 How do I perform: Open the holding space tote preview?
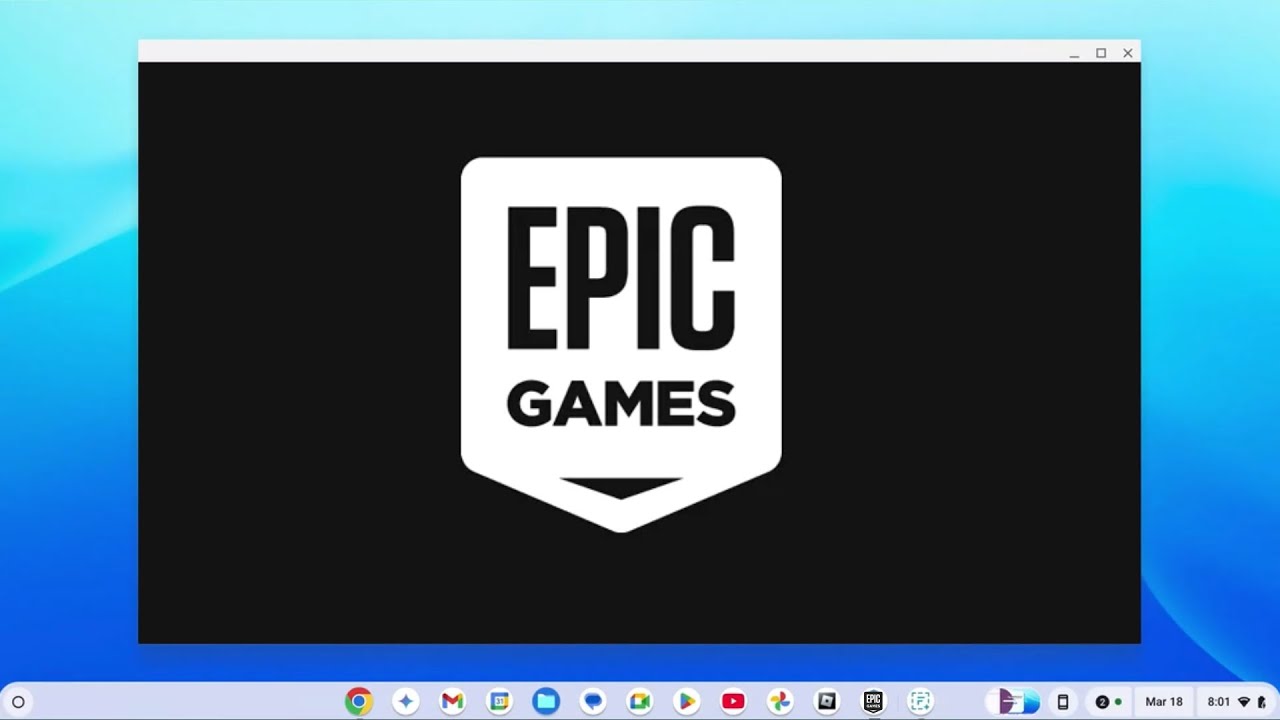pos(1014,702)
